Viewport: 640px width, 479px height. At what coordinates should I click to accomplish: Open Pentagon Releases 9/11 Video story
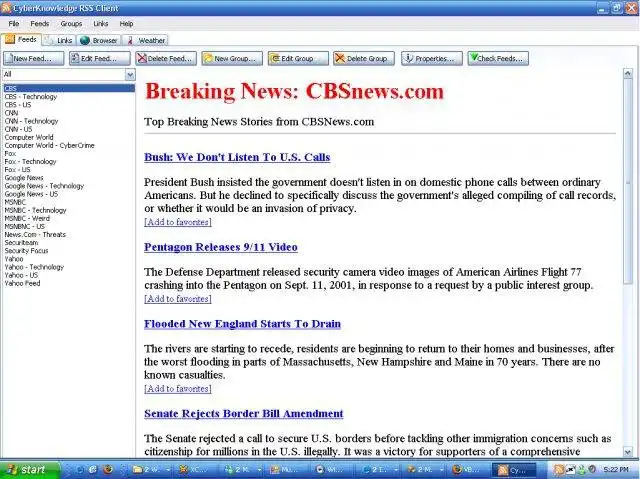tap(221, 247)
